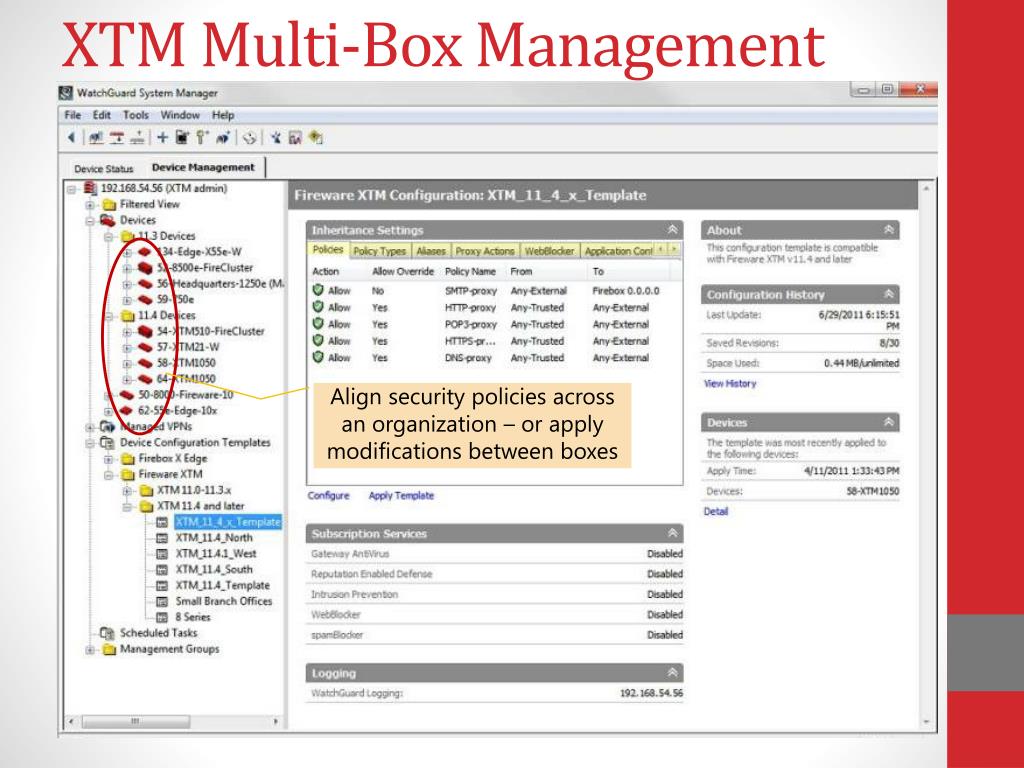1024x768 pixels.
Task: Click the 52-8500e-FireCluster cluster icon
Action: click(145, 268)
